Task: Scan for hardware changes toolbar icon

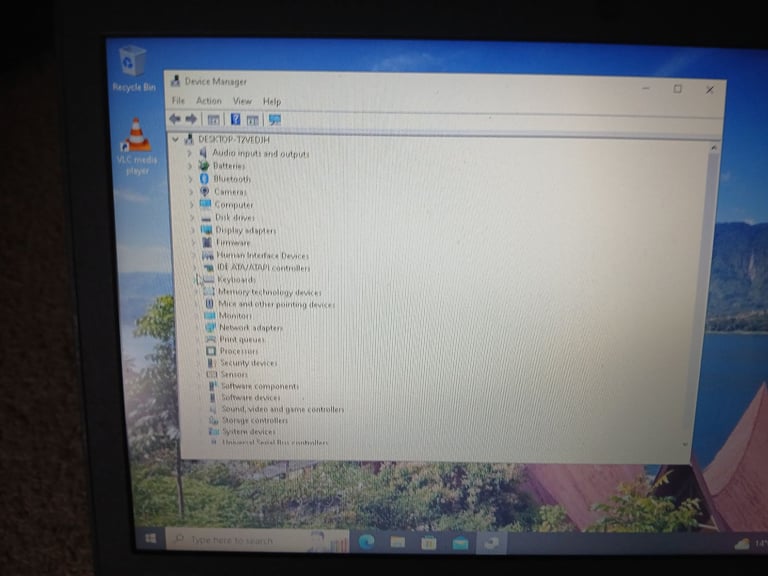Action: click(275, 120)
